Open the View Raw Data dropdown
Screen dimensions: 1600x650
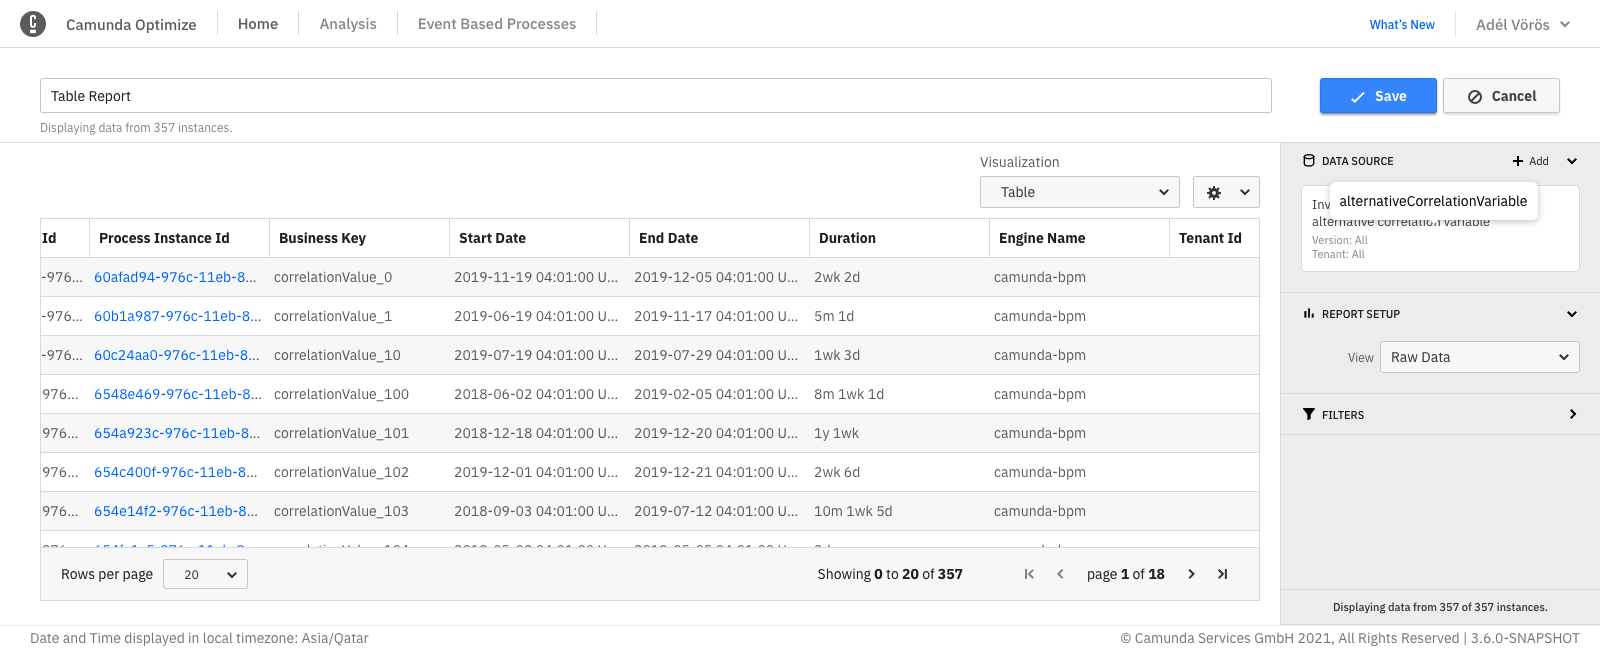click(1479, 357)
